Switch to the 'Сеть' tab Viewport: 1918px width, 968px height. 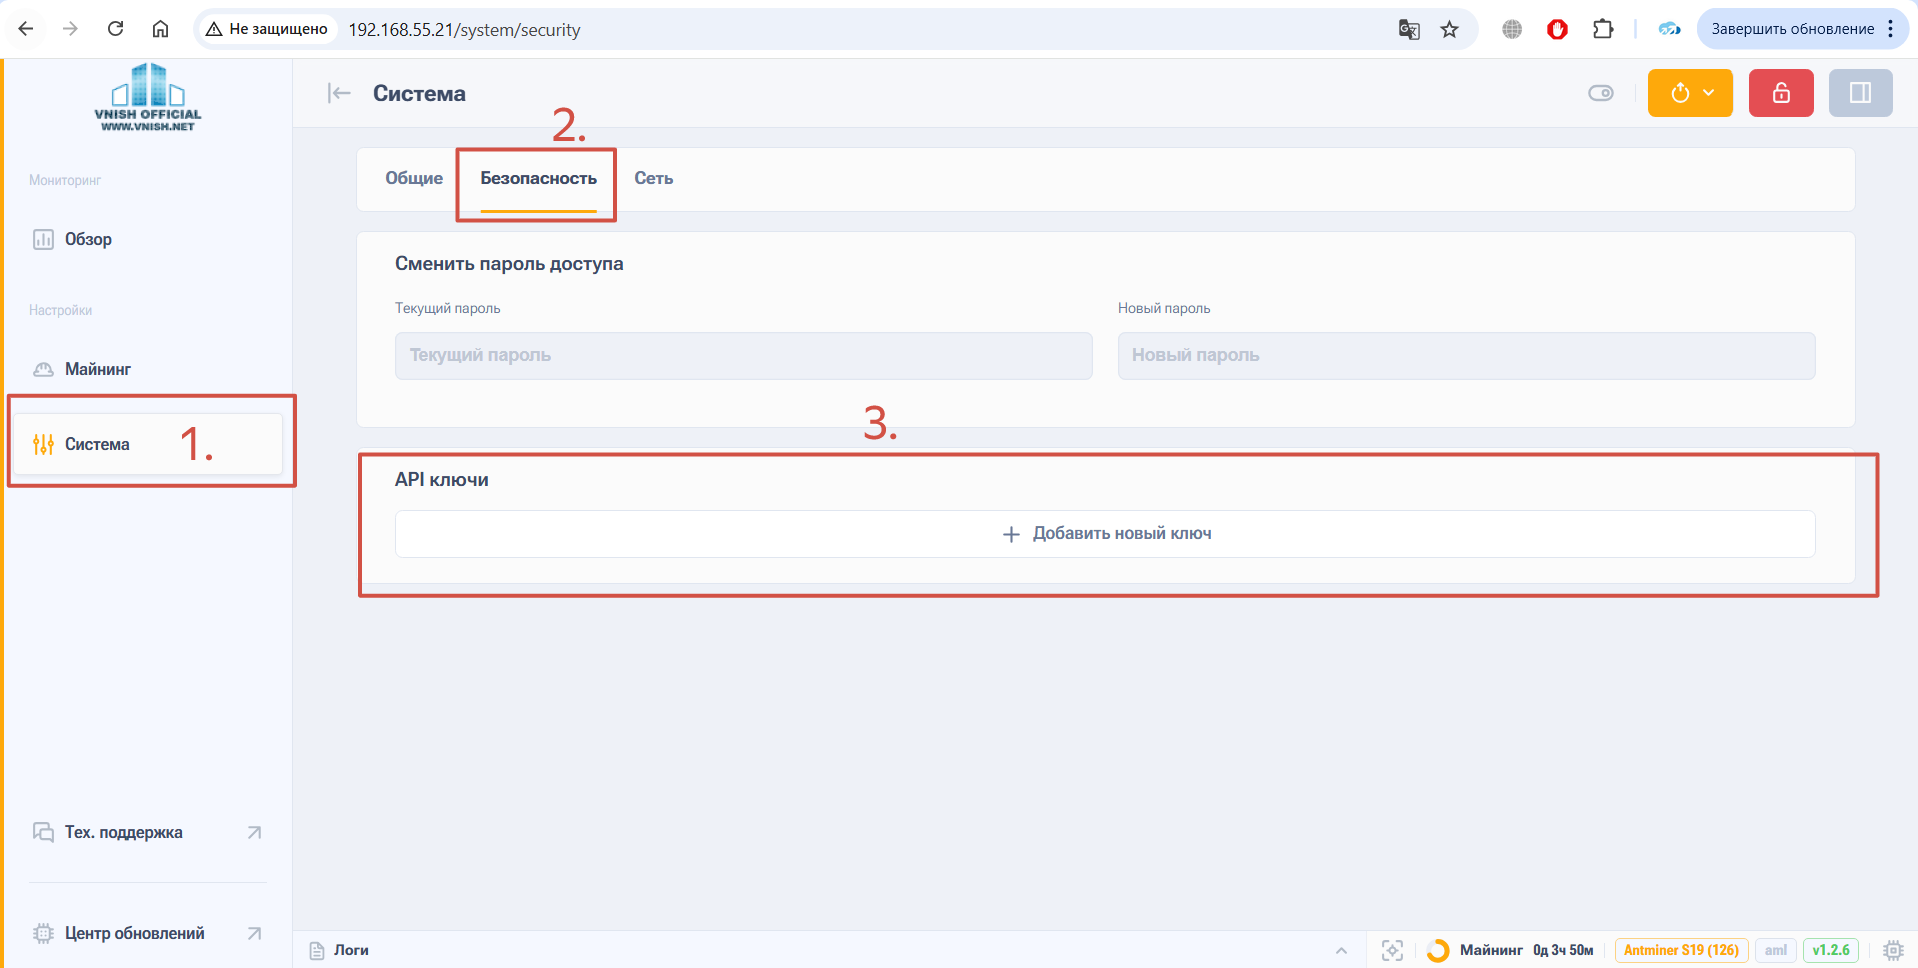pos(654,178)
